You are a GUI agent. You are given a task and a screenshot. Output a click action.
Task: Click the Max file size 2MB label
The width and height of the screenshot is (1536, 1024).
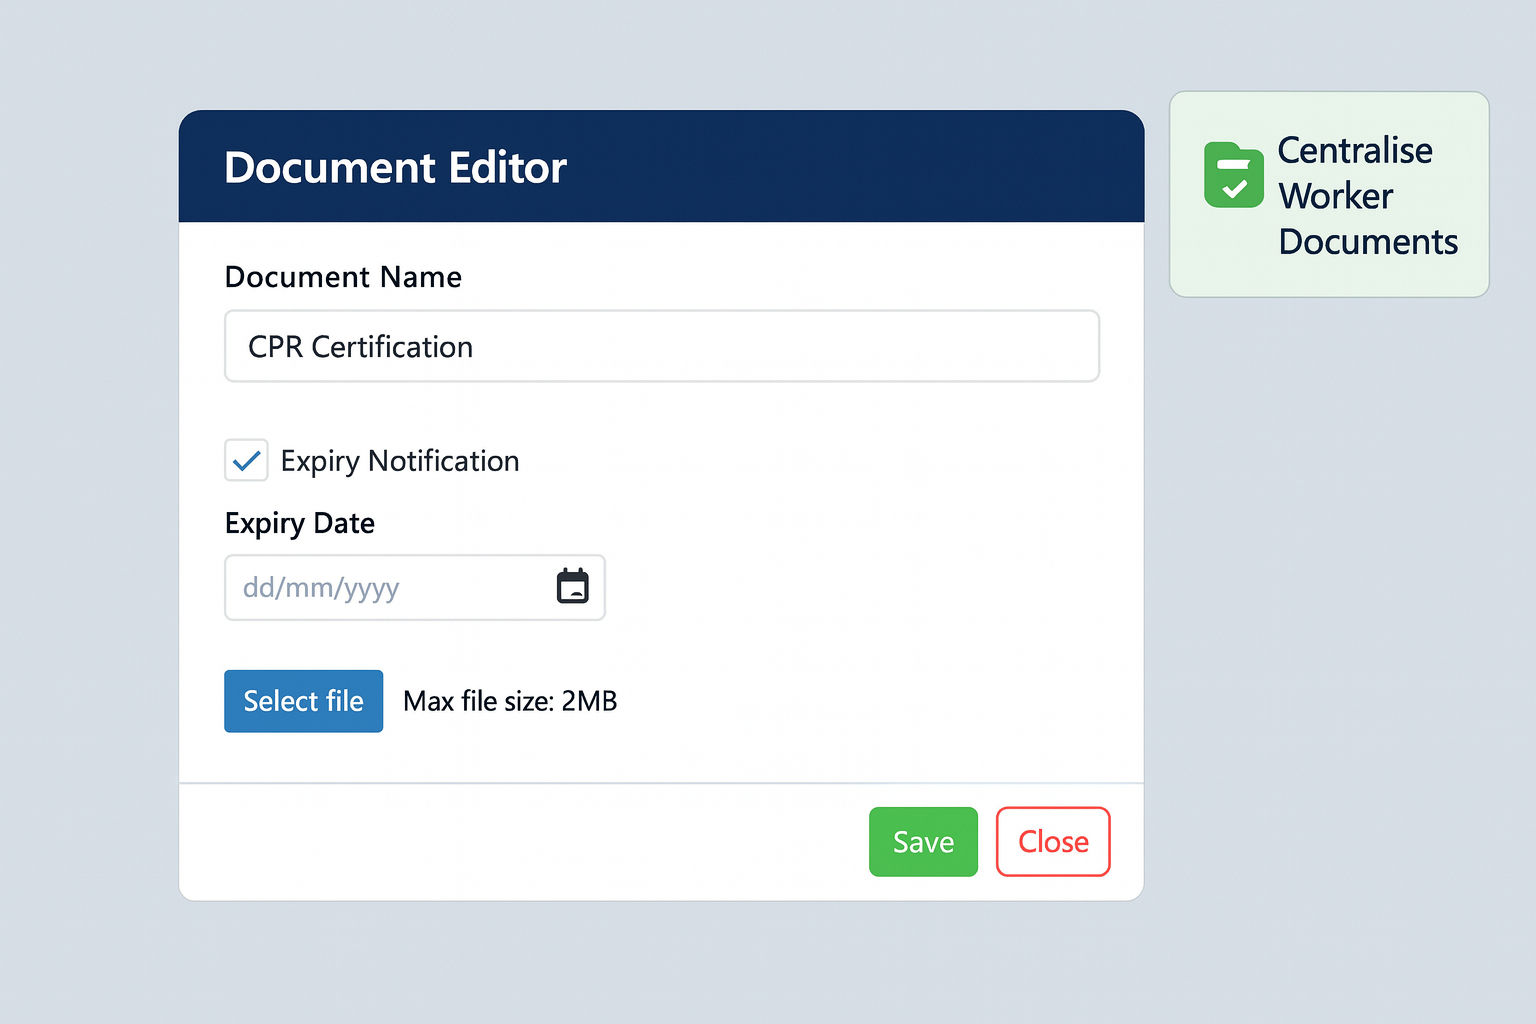coord(510,701)
